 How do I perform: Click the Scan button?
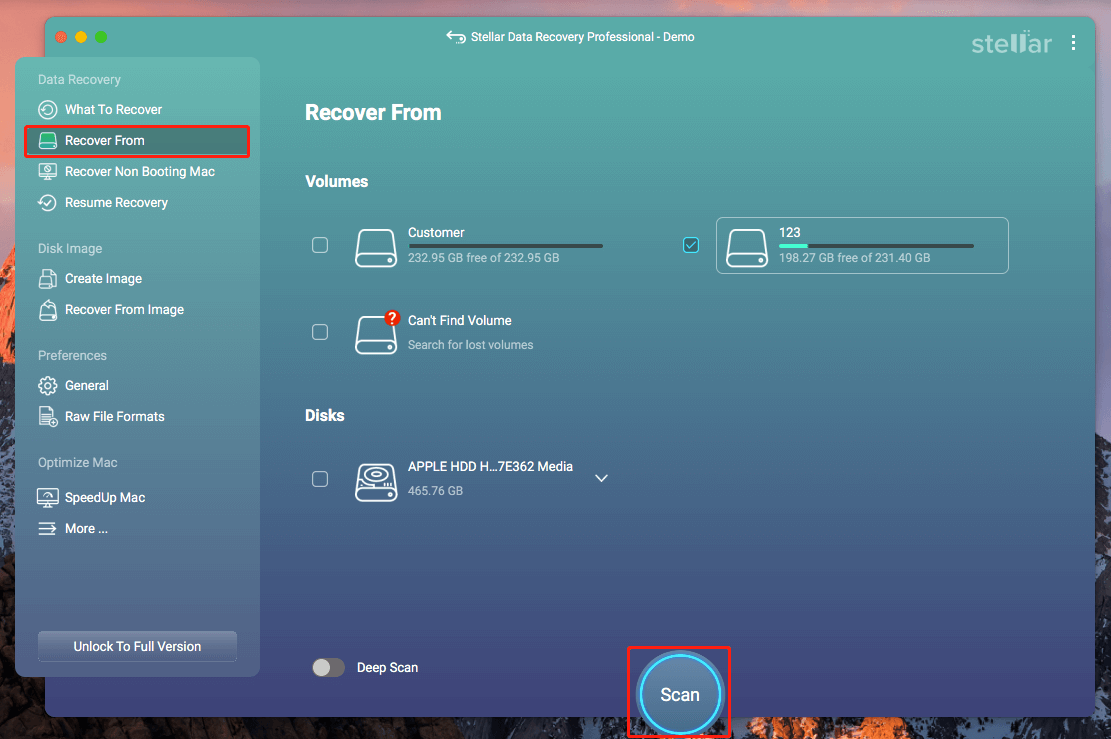679,693
